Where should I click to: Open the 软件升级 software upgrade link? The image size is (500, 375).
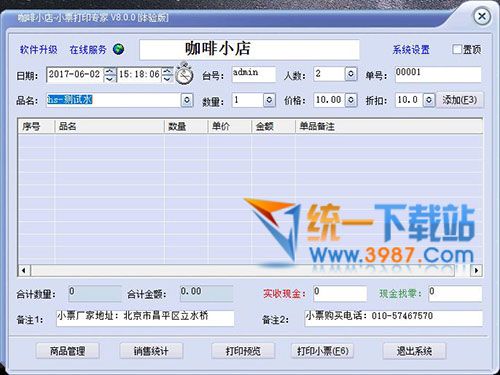[39, 50]
